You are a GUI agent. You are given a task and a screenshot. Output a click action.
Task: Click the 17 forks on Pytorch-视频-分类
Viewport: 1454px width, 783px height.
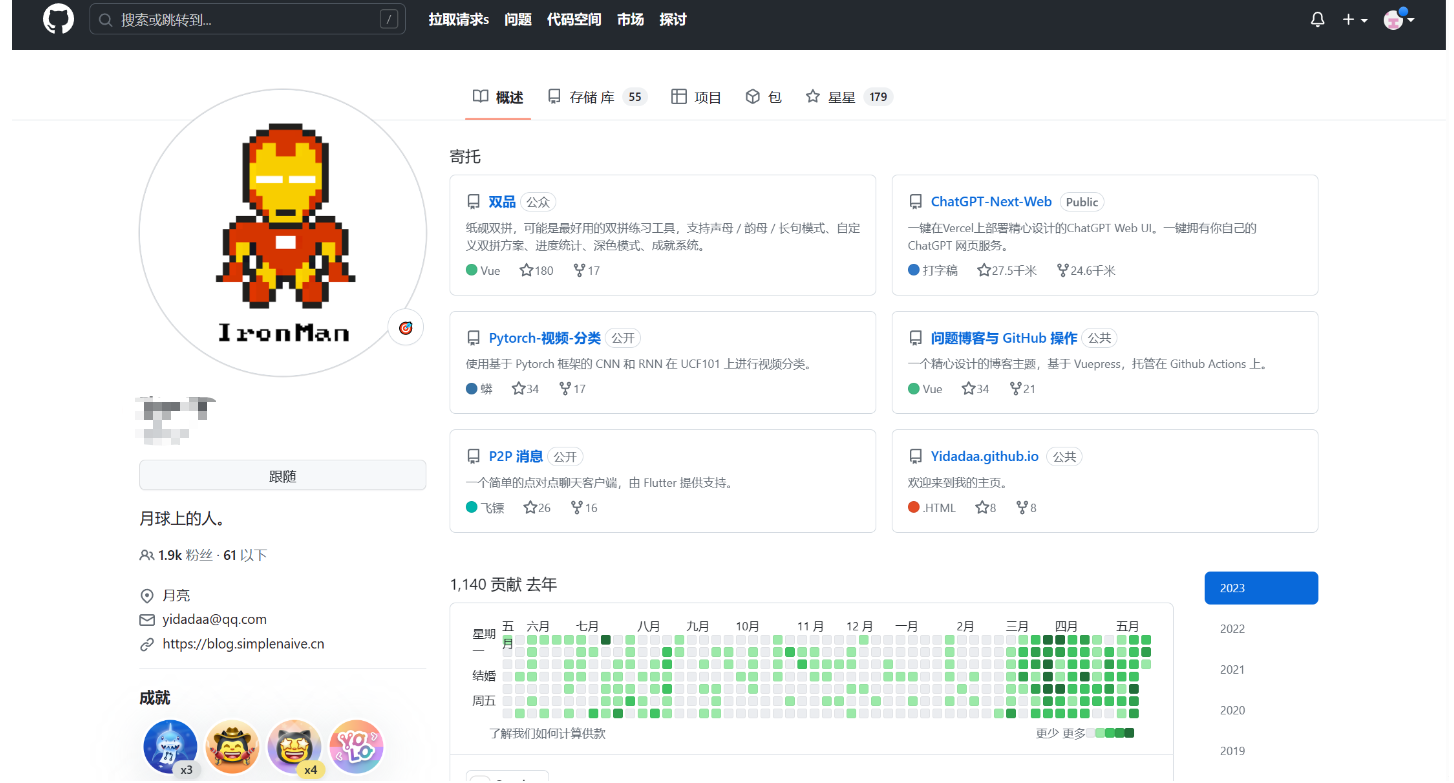(573, 389)
